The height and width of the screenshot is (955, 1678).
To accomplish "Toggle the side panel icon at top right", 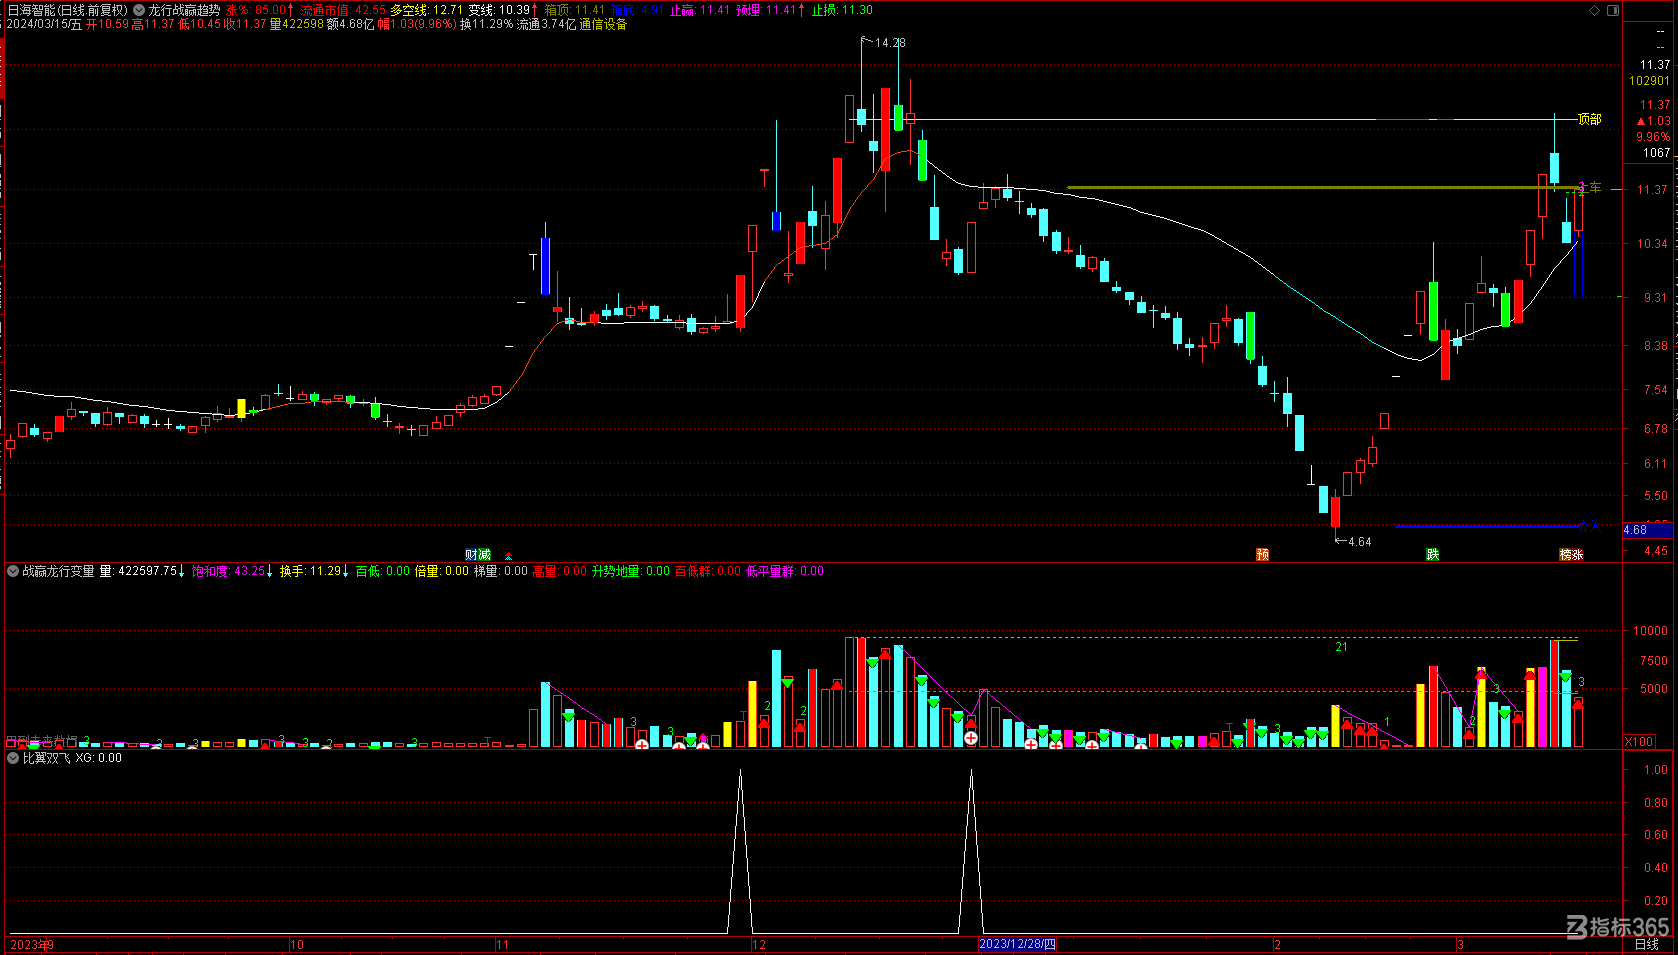I will (1613, 10).
